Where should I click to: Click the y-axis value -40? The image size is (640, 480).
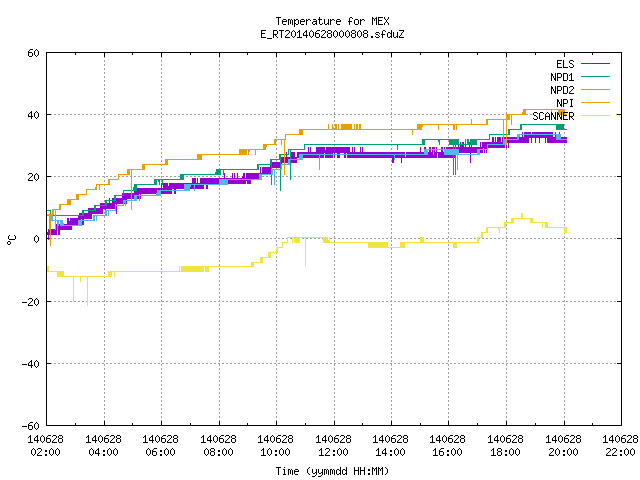coord(31,364)
